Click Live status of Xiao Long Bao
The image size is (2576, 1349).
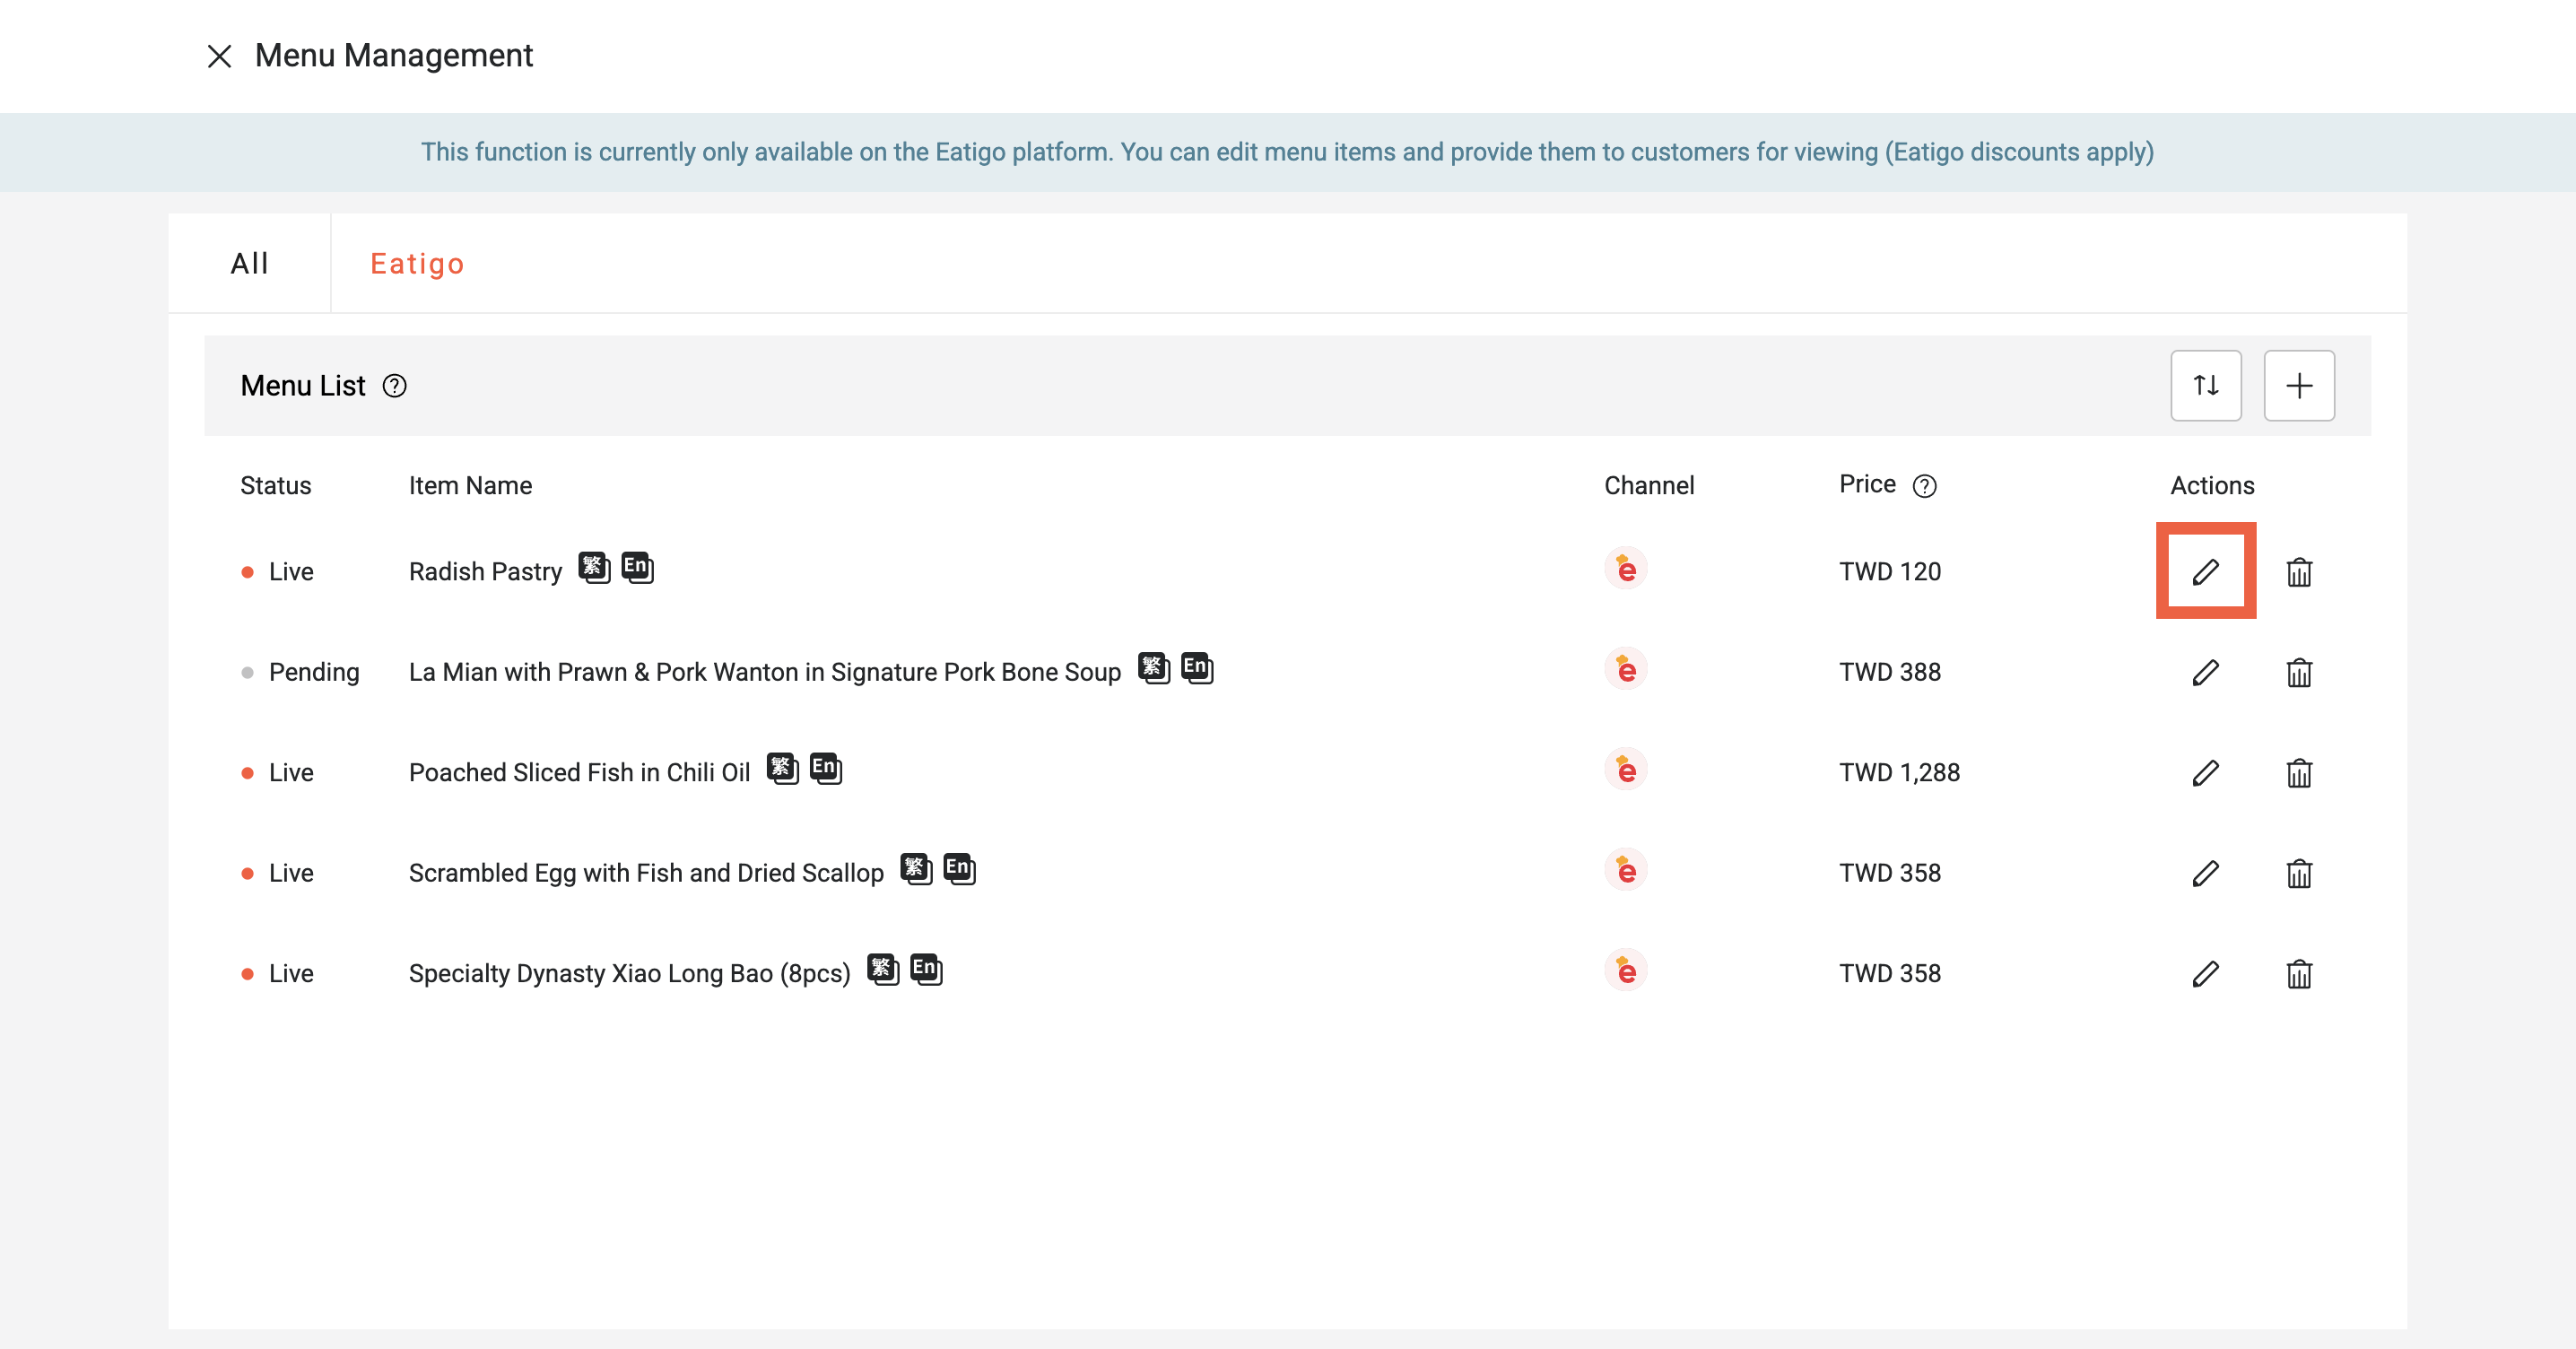pyautogui.click(x=291, y=974)
